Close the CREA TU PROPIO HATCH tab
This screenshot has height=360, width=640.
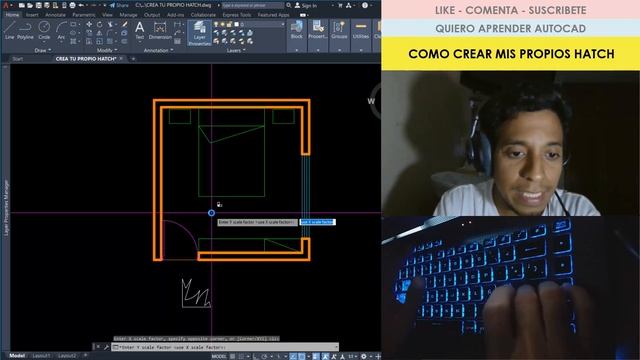[x=121, y=59]
